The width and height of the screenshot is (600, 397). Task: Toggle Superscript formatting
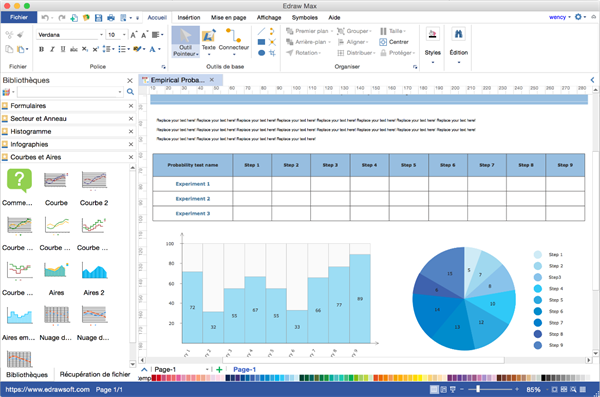click(x=96, y=49)
